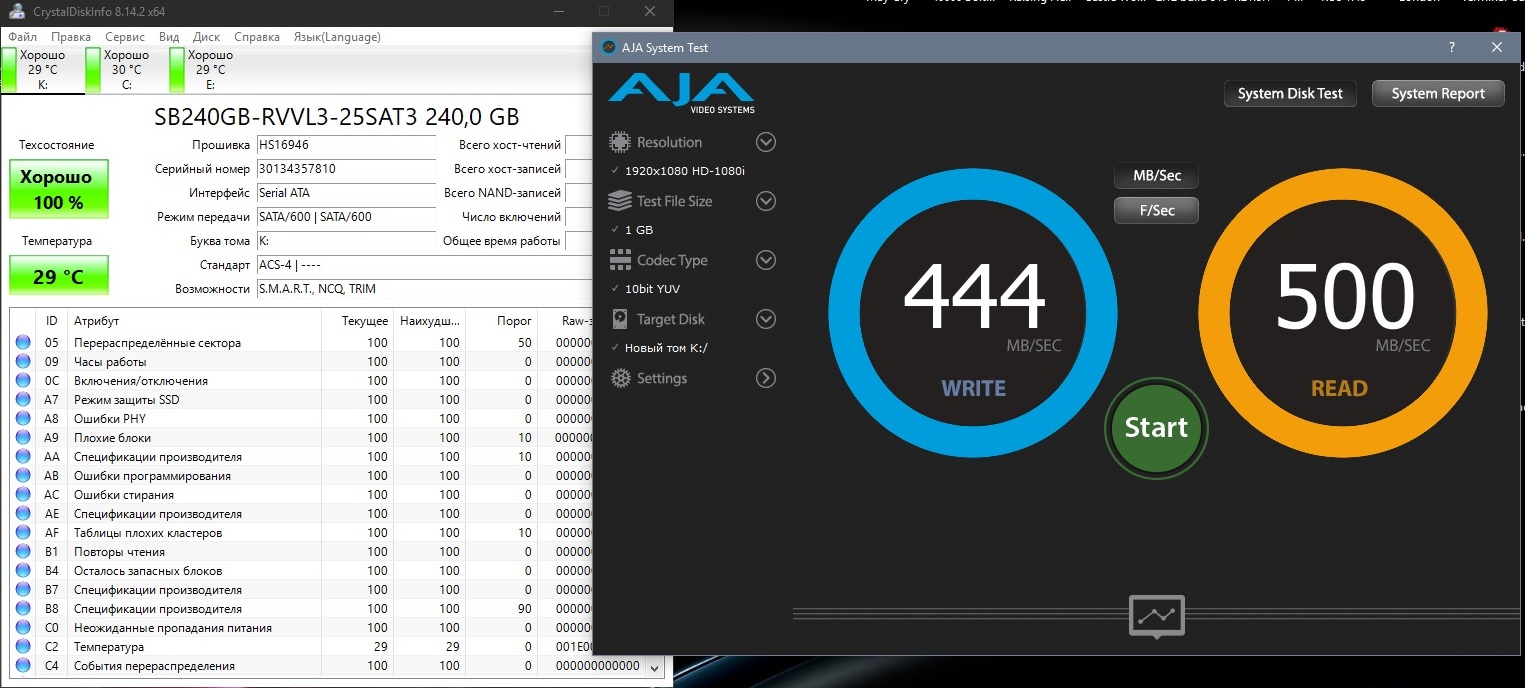The height and width of the screenshot is (688, 1525).
Task: Click the AJA Video Systems logo
Action: [x=681, y=93]
